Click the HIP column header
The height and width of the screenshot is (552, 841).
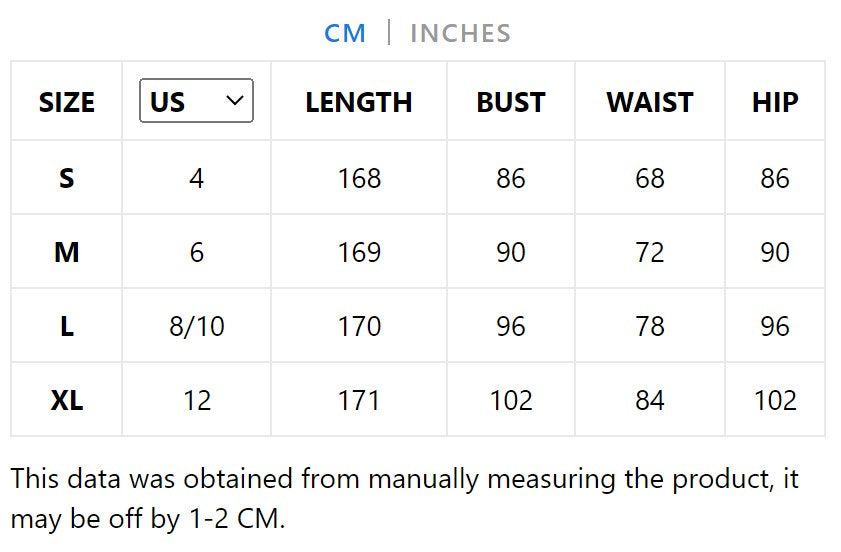(775, 102)
